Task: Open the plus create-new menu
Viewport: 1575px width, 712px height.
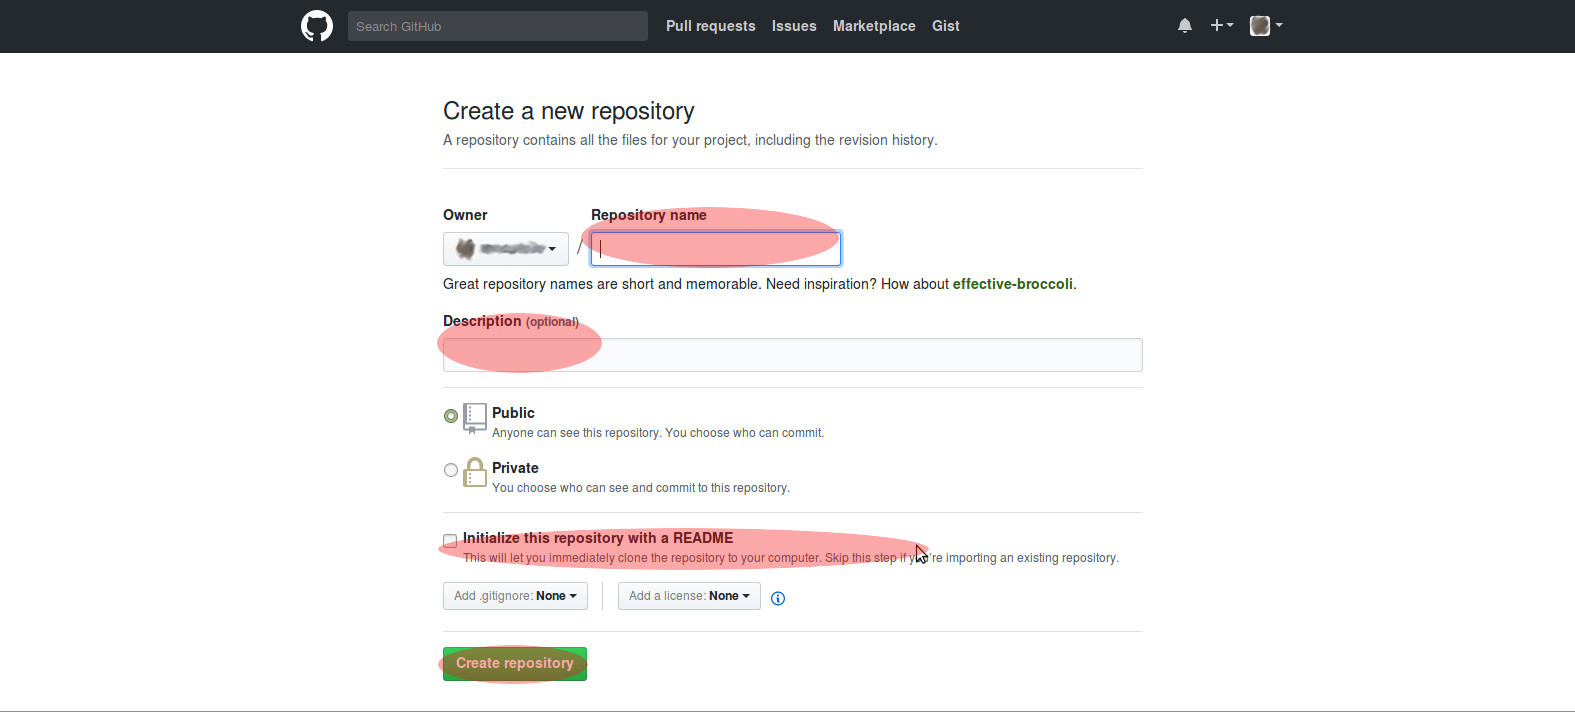Action: coord(1221,26)
